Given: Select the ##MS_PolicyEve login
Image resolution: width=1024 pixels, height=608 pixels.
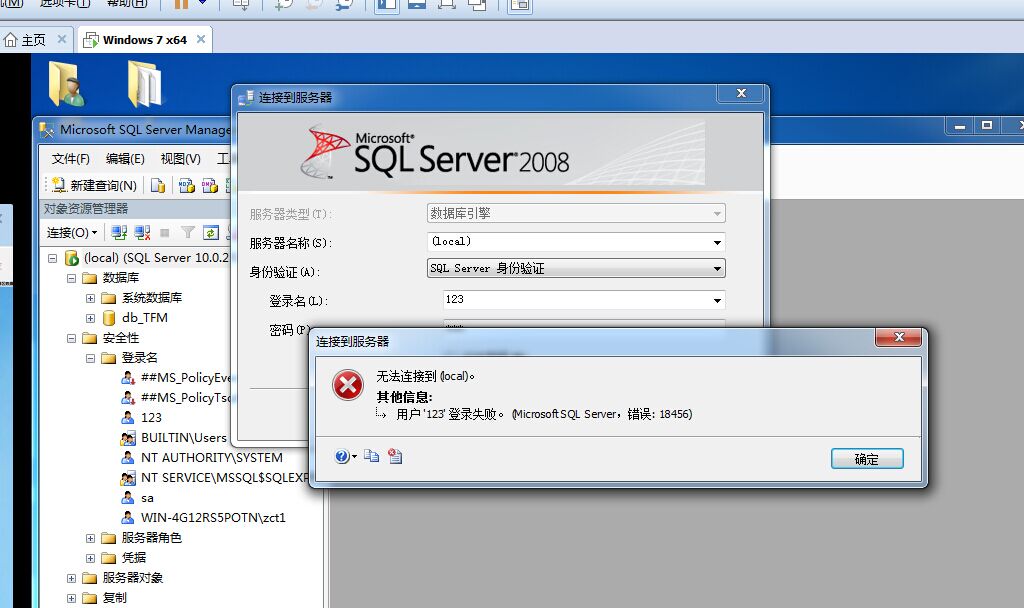Looking at the screenshot, I should tap(185, 377).
